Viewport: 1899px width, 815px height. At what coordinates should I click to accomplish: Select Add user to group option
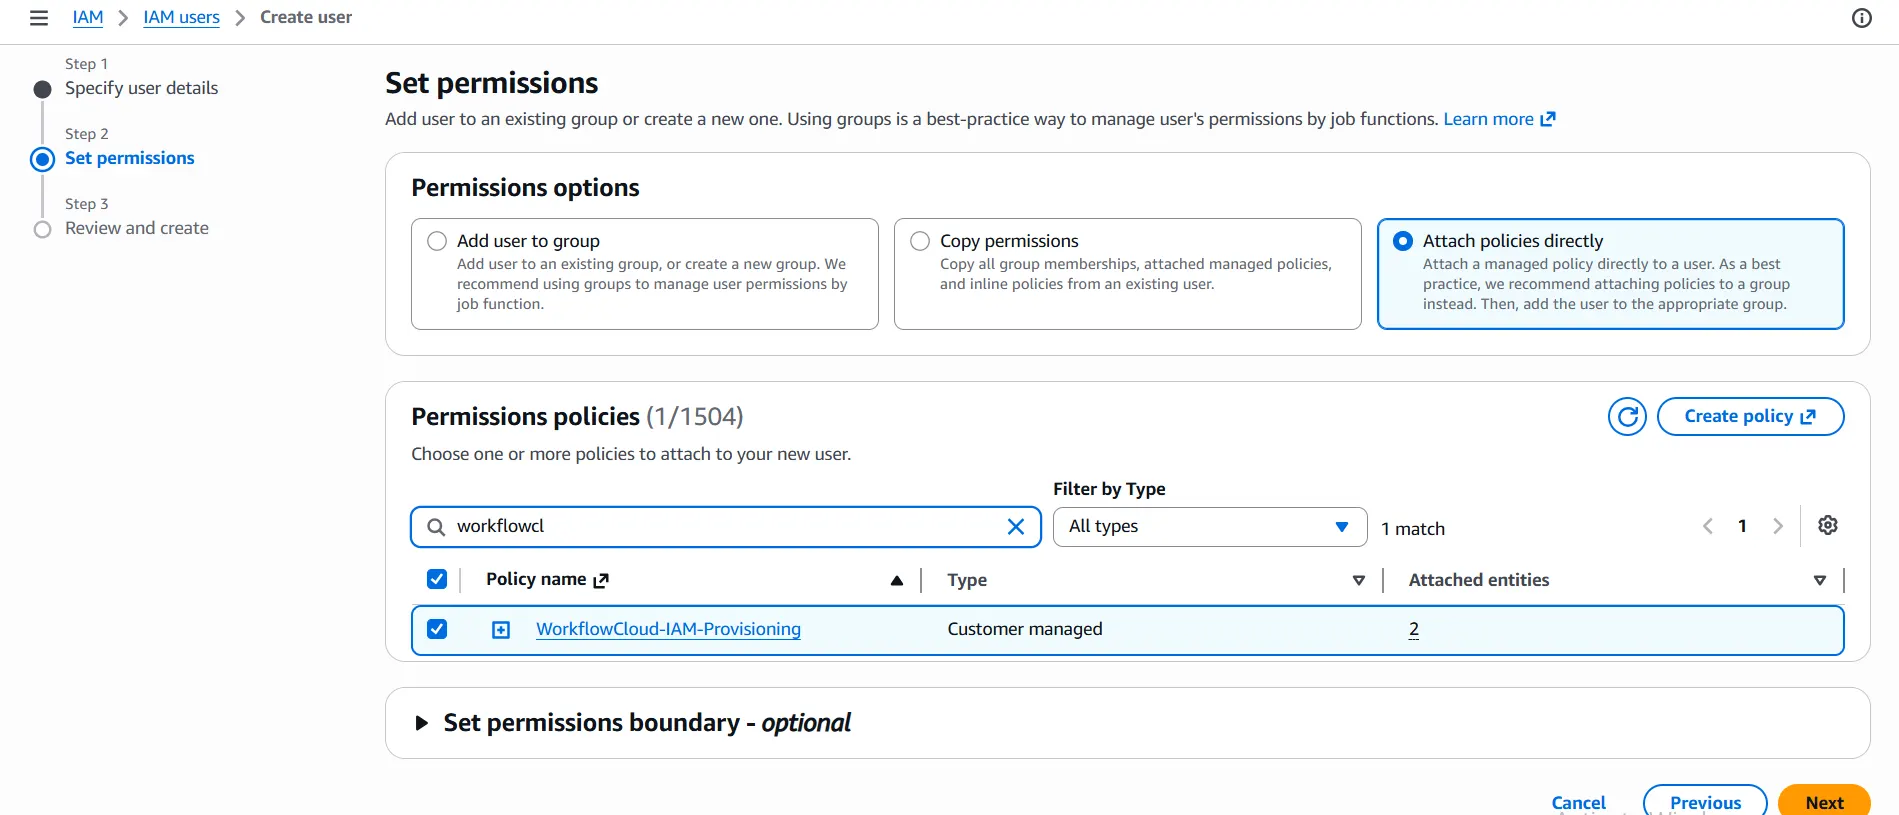[x=437, y=241]
